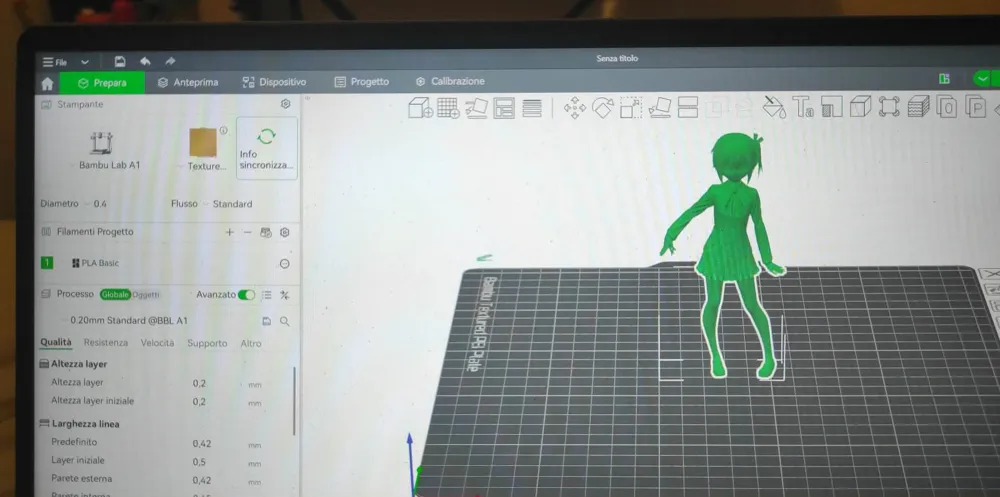Click the save project icon
Screen dimensions: 1000x497
coord(120,61)
